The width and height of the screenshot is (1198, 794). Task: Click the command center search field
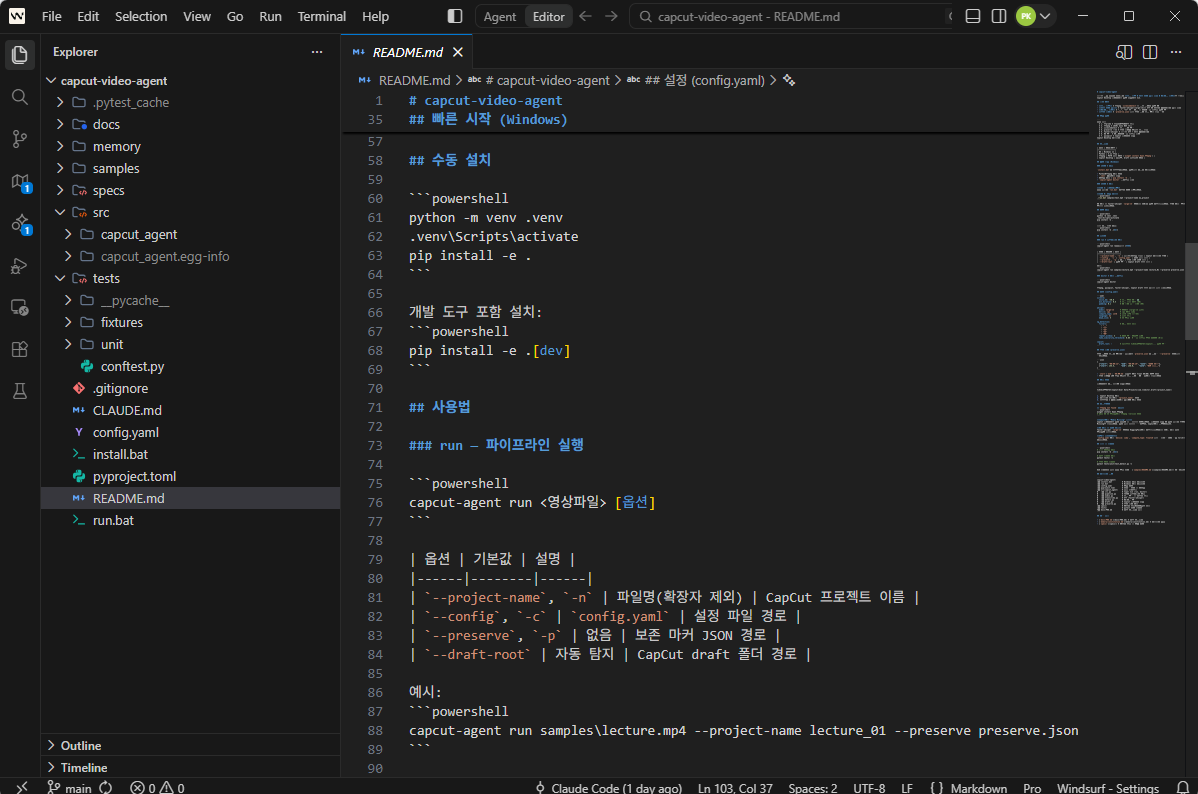pyautogui.click(x=791, y=16)
